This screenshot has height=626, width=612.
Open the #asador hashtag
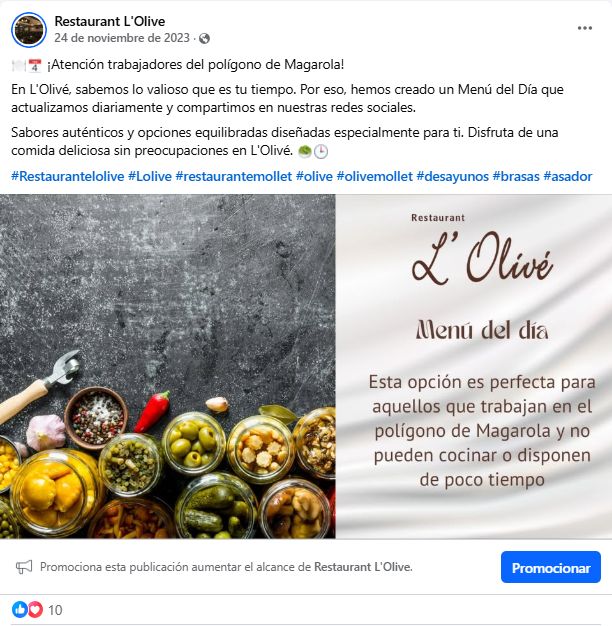pos(568,176)
